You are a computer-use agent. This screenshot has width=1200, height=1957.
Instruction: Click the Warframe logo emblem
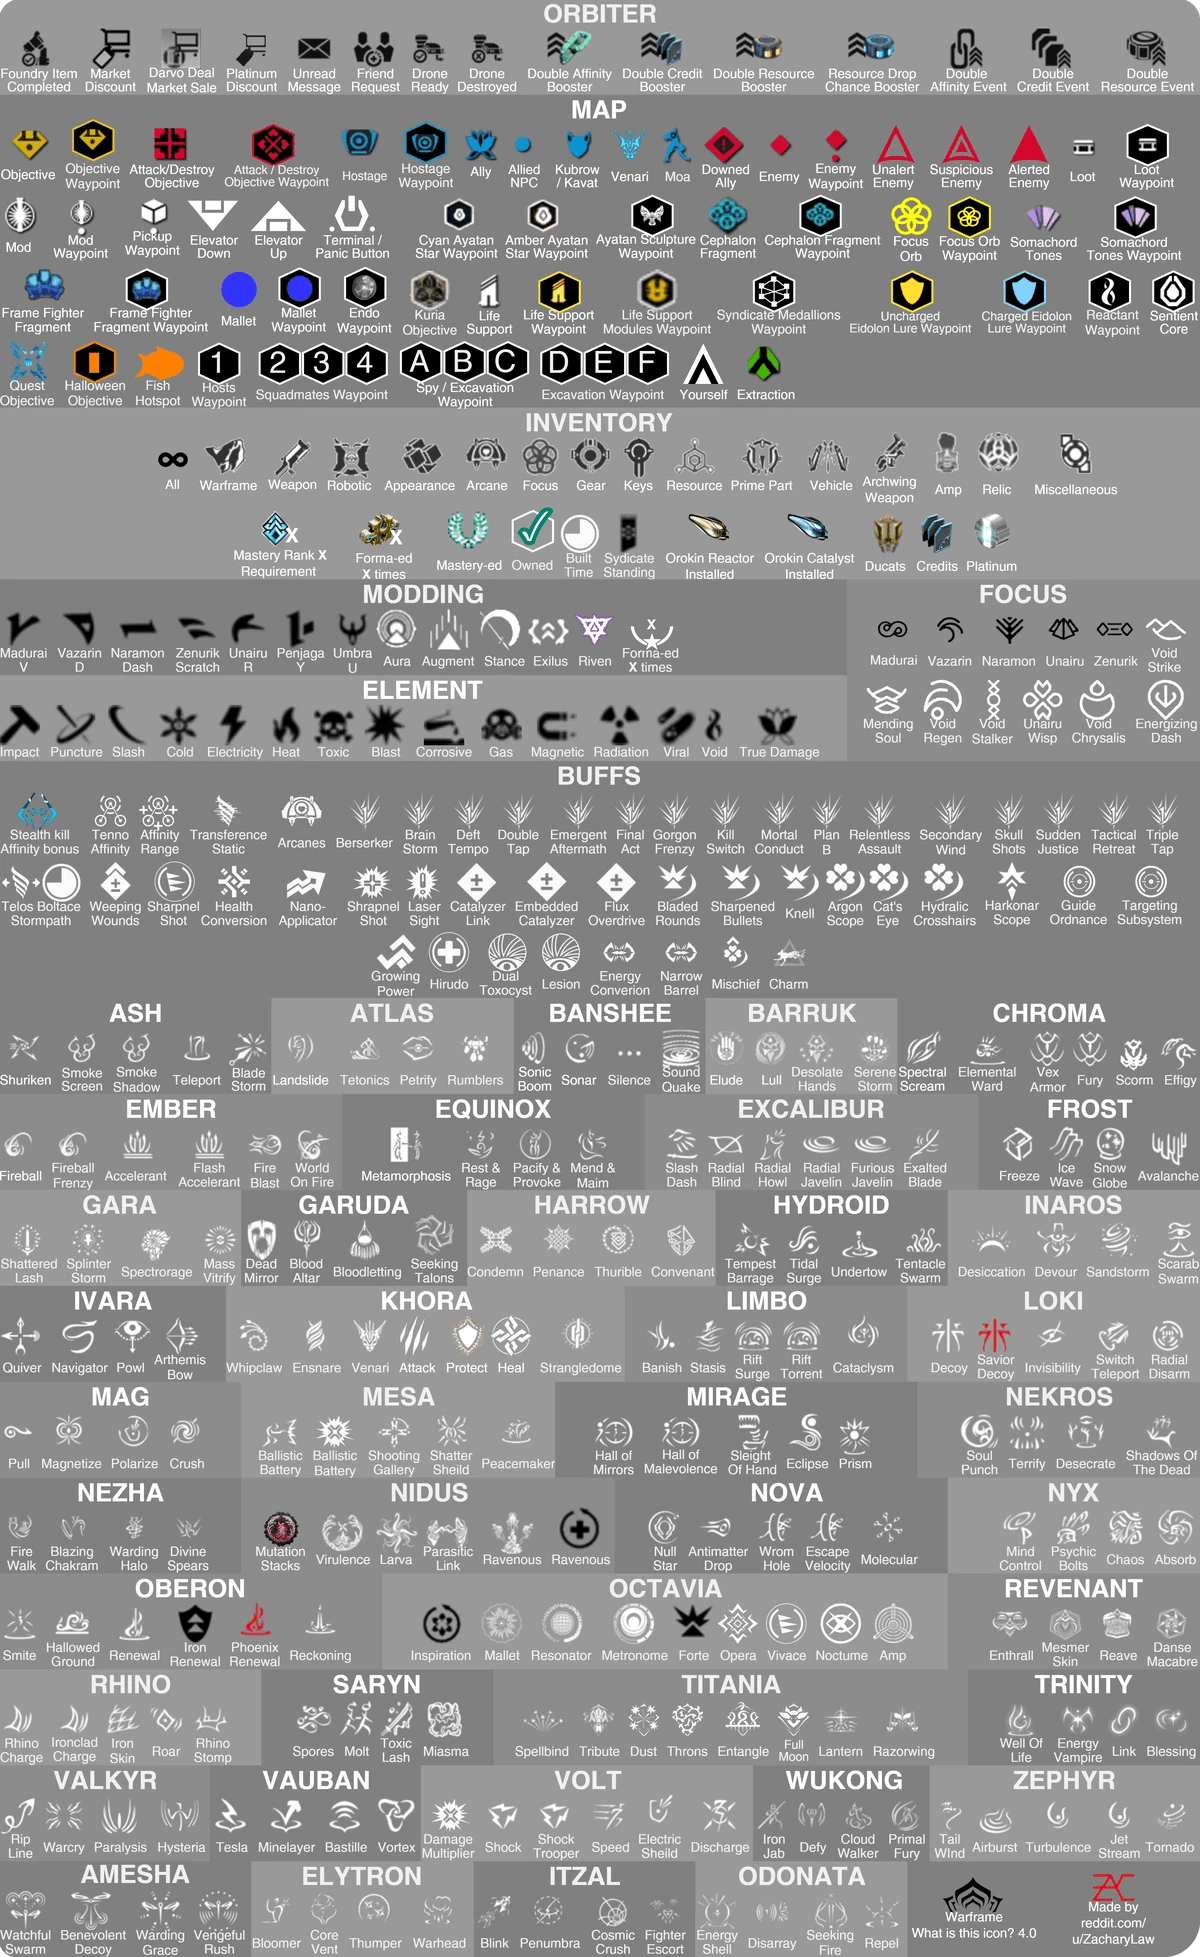click(973, 1893)
